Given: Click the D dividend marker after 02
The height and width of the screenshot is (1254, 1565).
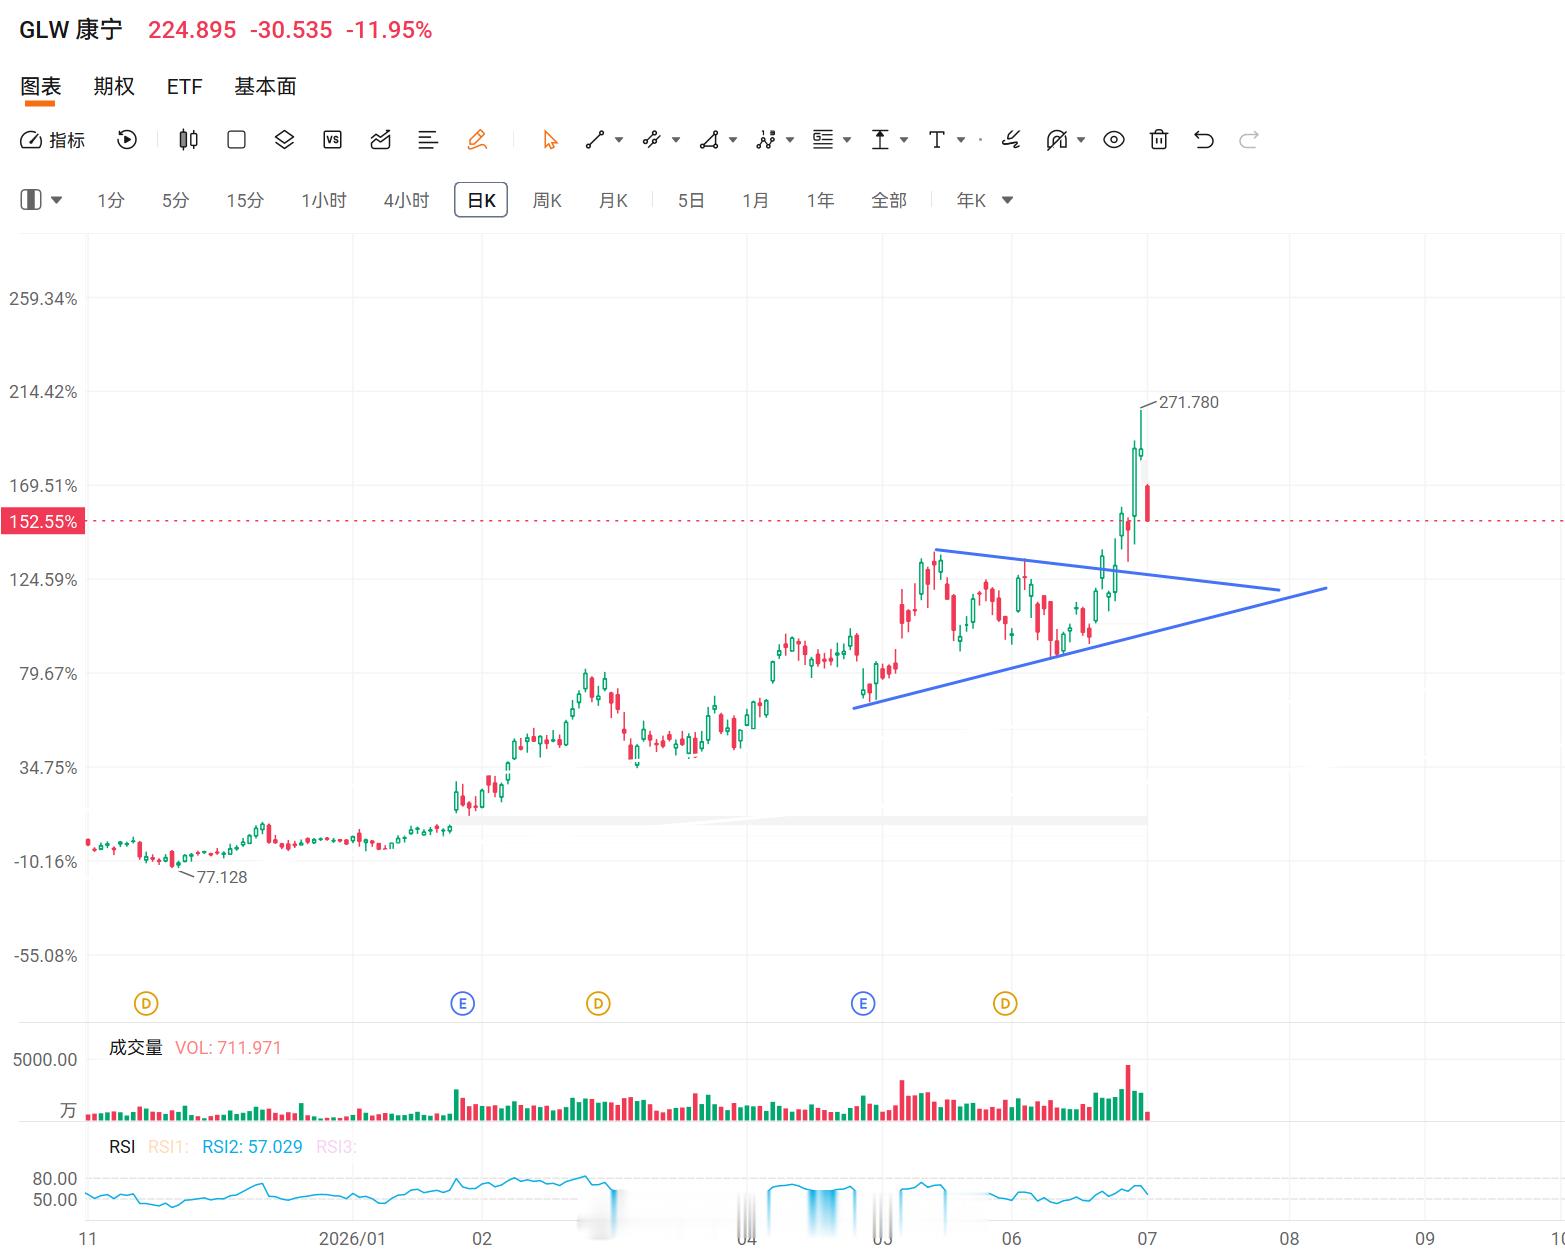Looking at the screenshot, I should click(x=598, y=1003).
